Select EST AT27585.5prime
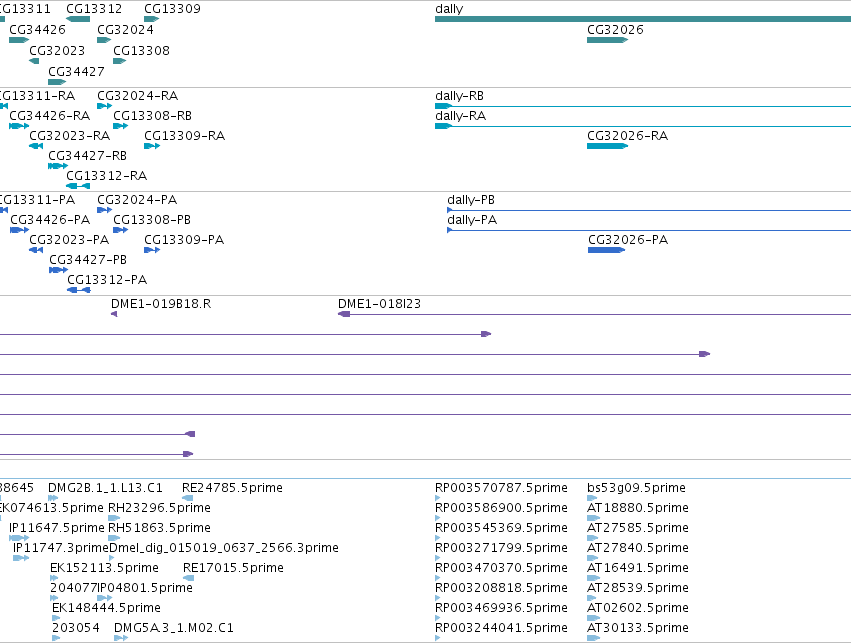Screen dimensions: 851x643 pos(592,538)
